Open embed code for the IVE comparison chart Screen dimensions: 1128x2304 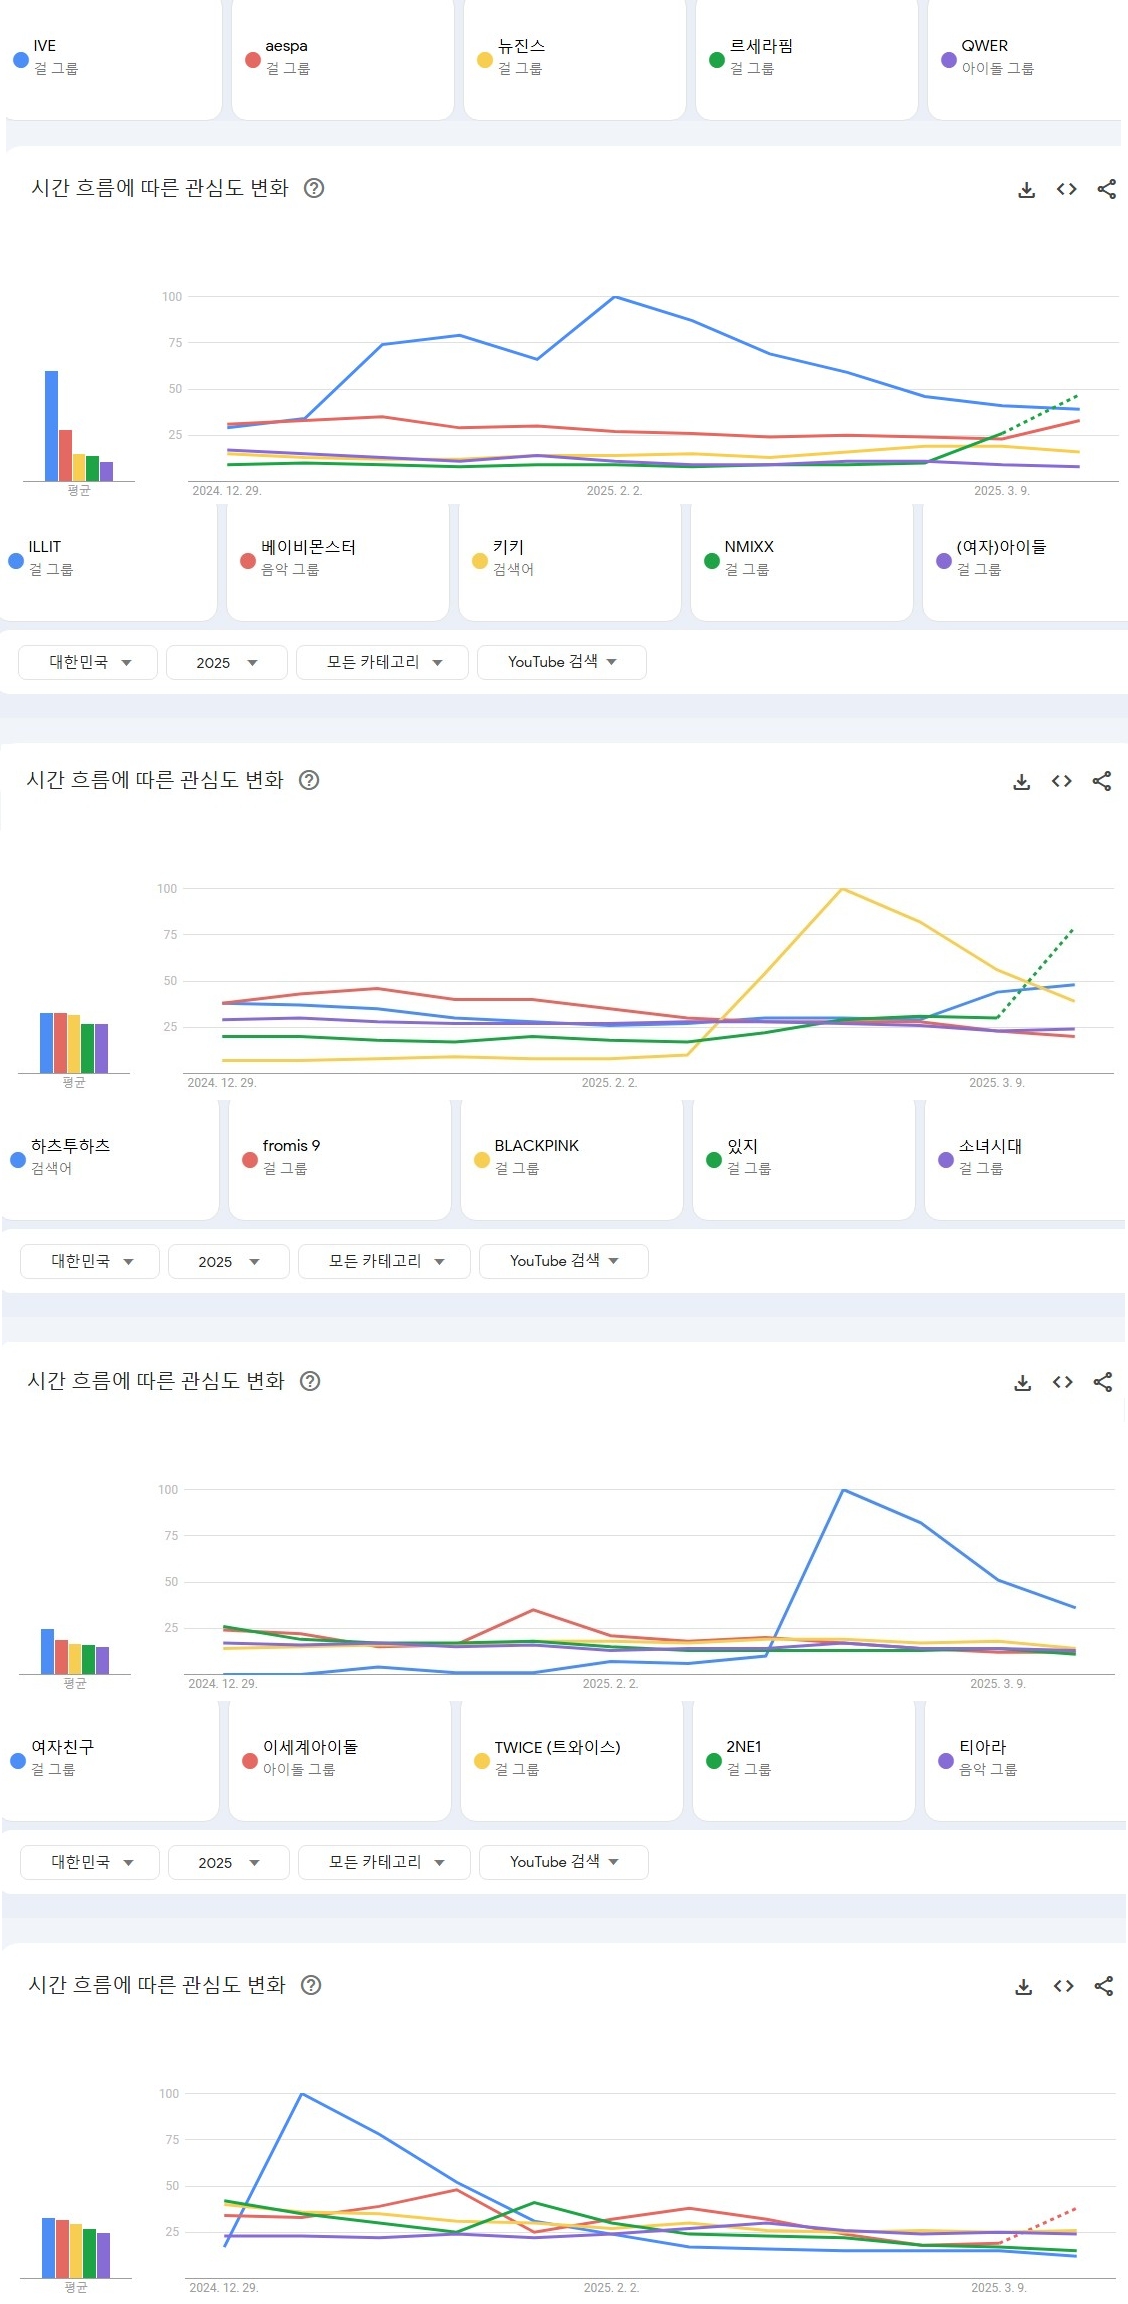pyautogui.click(x=1066, y=189)
